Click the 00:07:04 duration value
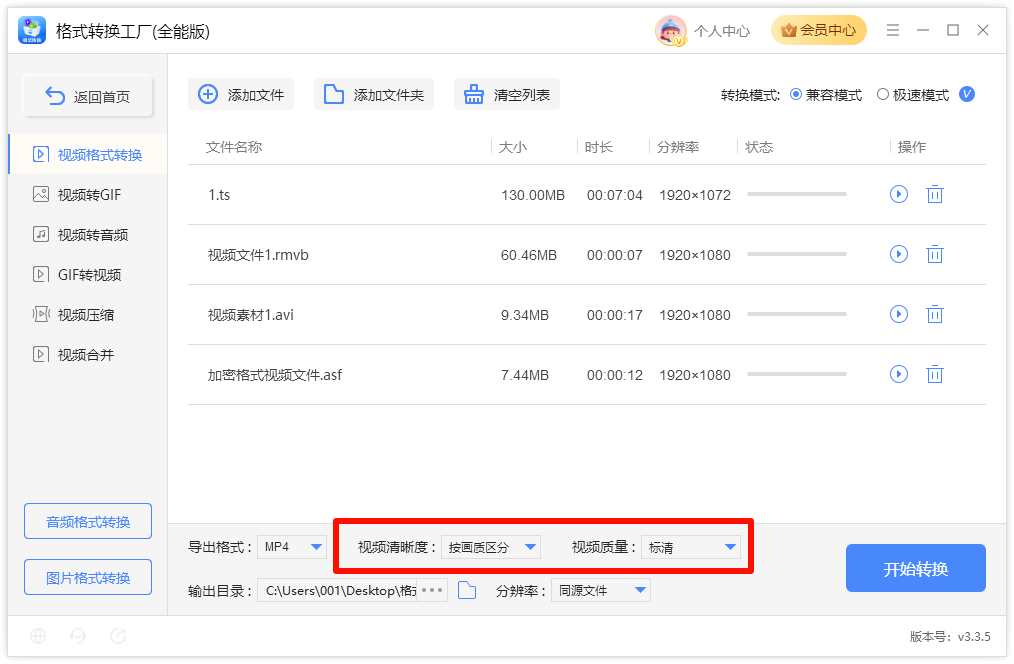 615,195
